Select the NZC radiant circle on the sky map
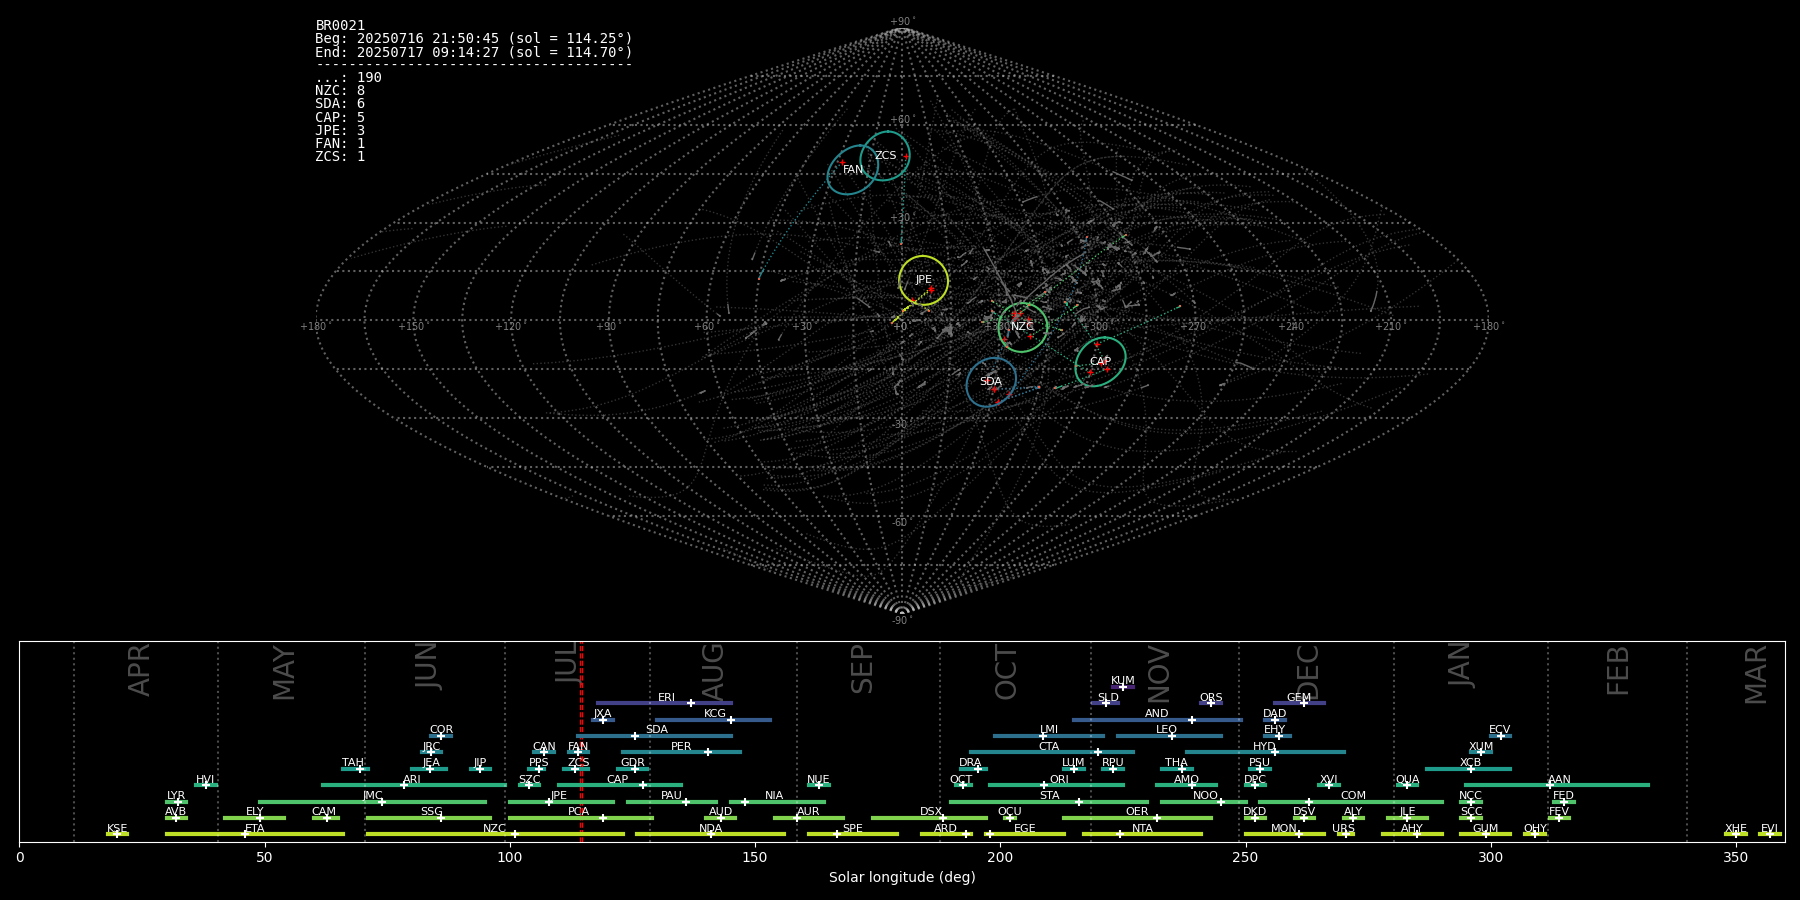The width and height of the screenshot is (1800, 900). click(1022, 327)
